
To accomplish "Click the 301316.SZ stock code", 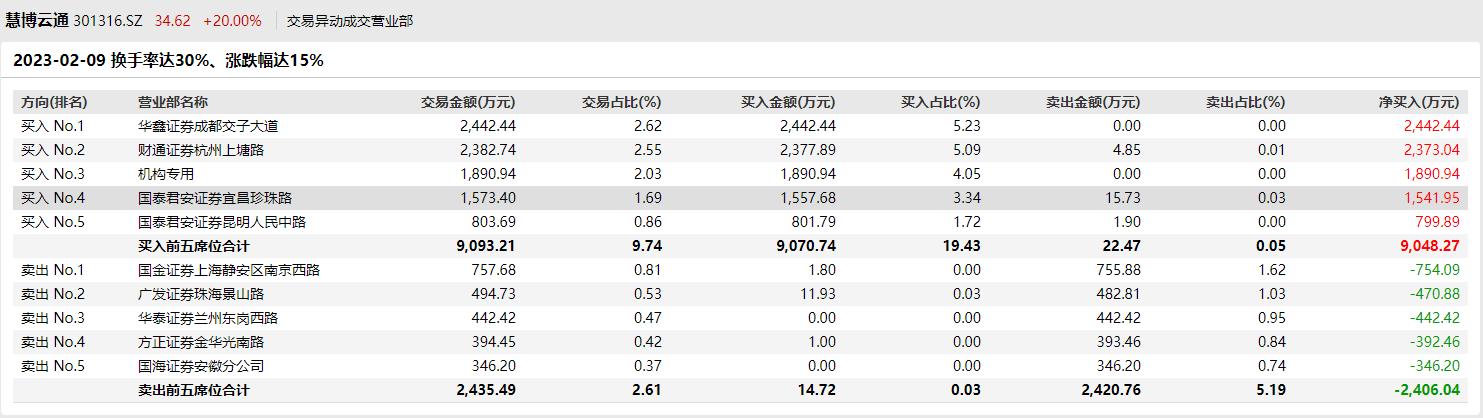I will point(109,21).
